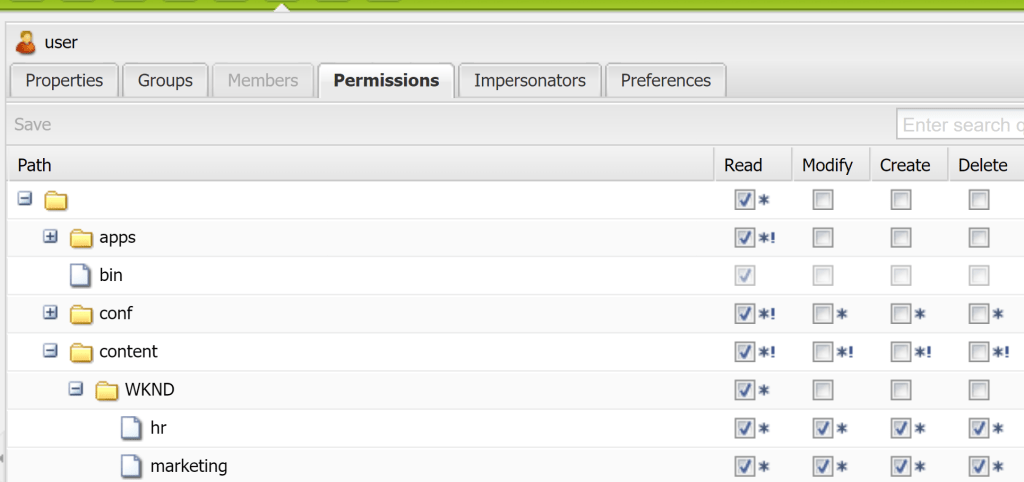Click the bin file icon
The width and height of the screenshot is (1024, 482).
pos(81,276)
